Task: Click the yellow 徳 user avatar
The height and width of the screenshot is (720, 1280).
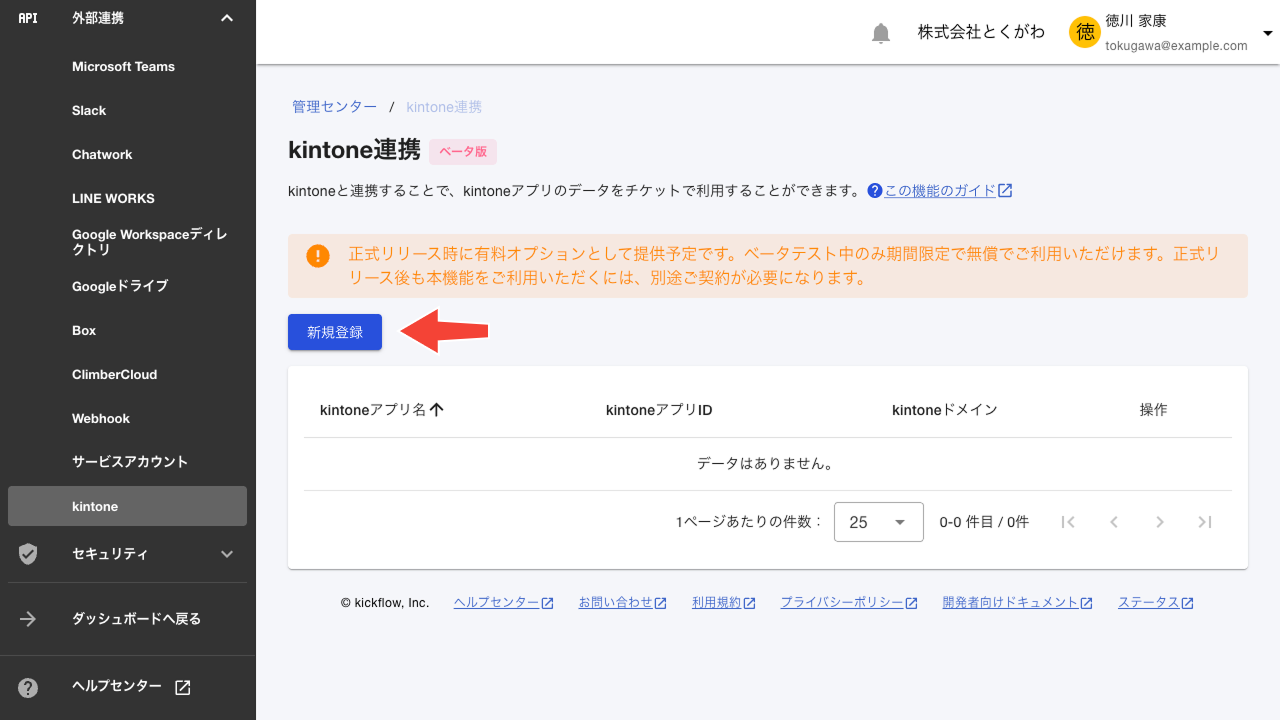Action: [1085, 32]
